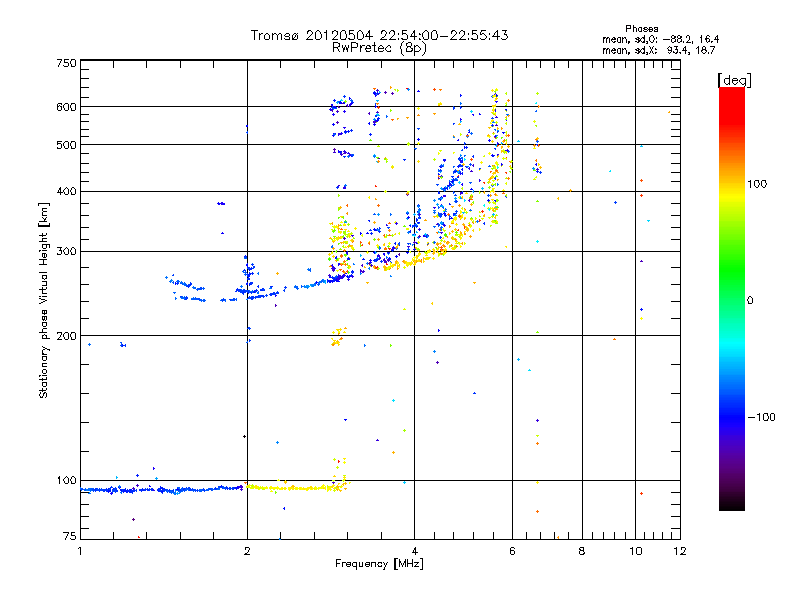The width and height of the screenshot is (800, 600).
Task: Click the '[deg]' colorbar unit label
Action: point(734,80)
